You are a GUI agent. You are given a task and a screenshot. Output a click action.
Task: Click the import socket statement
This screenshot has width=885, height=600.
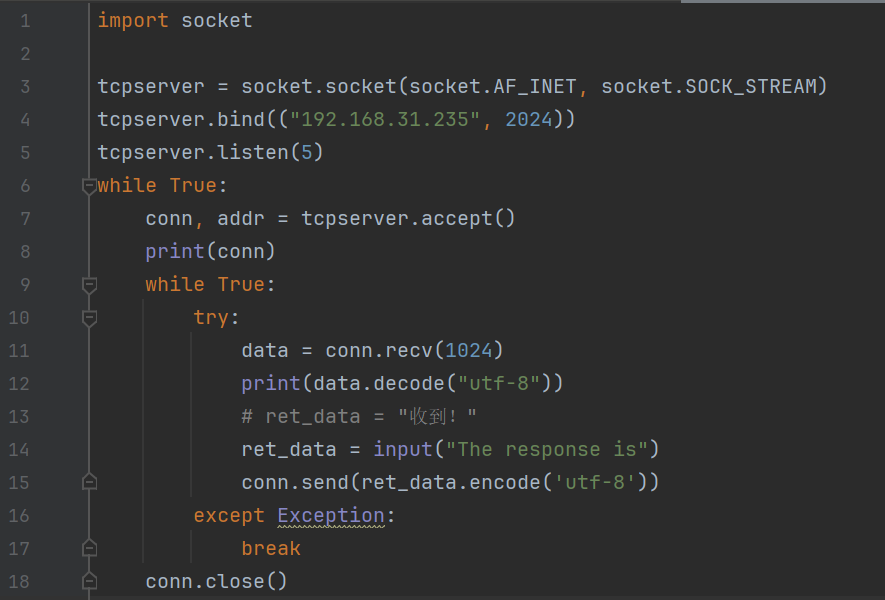175,21
